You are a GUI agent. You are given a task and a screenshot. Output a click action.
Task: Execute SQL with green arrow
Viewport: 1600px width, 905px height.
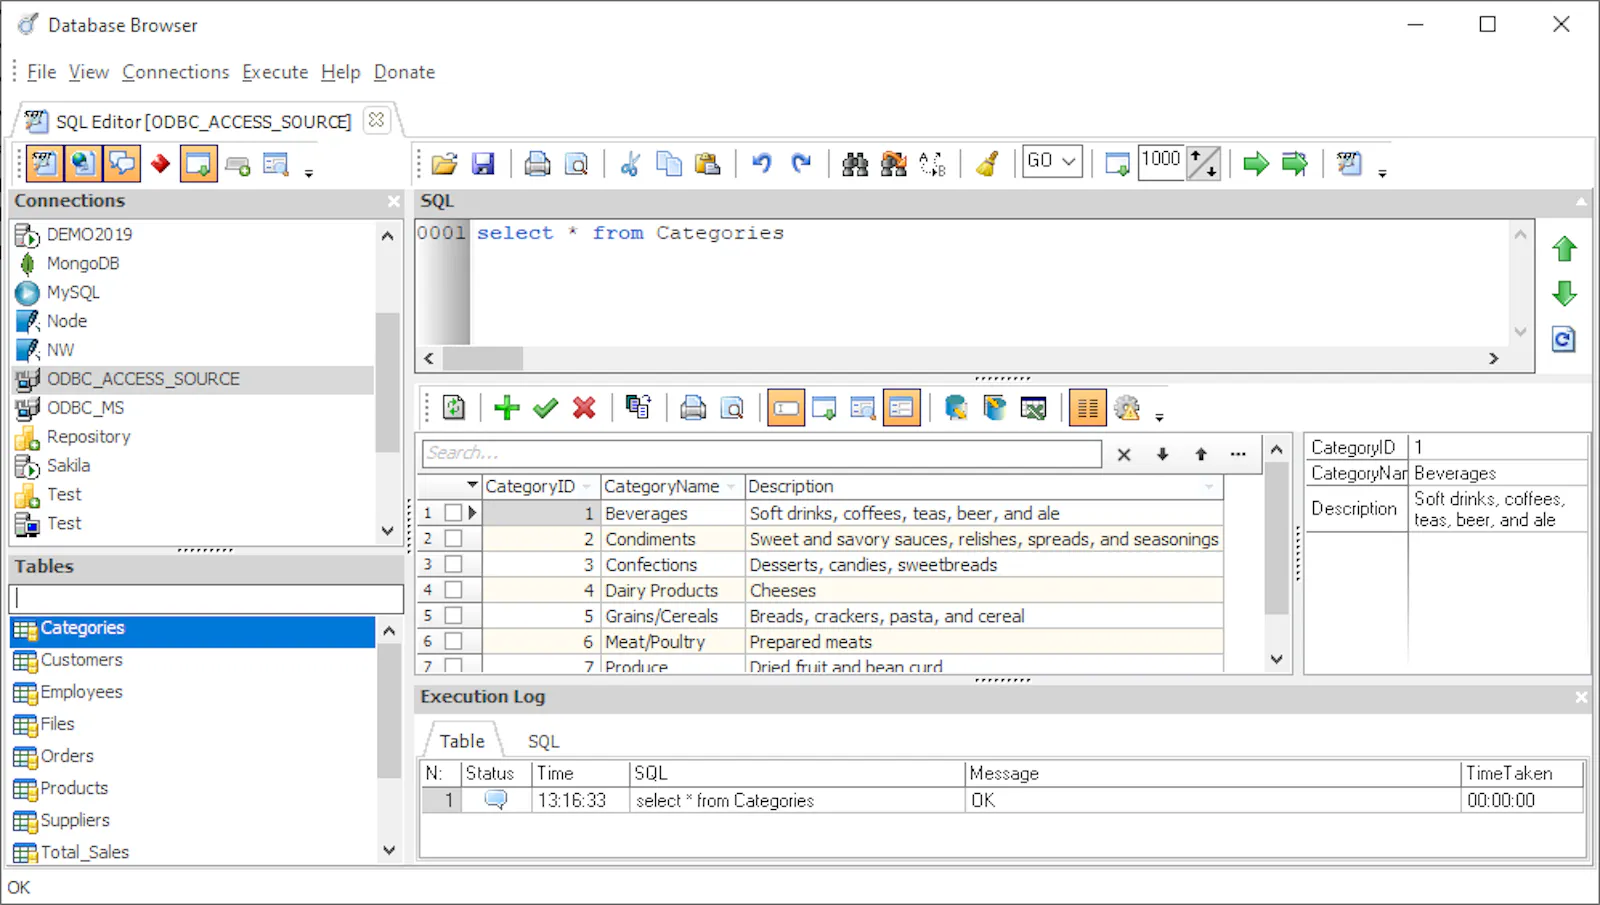click(x=1256, y=163)
